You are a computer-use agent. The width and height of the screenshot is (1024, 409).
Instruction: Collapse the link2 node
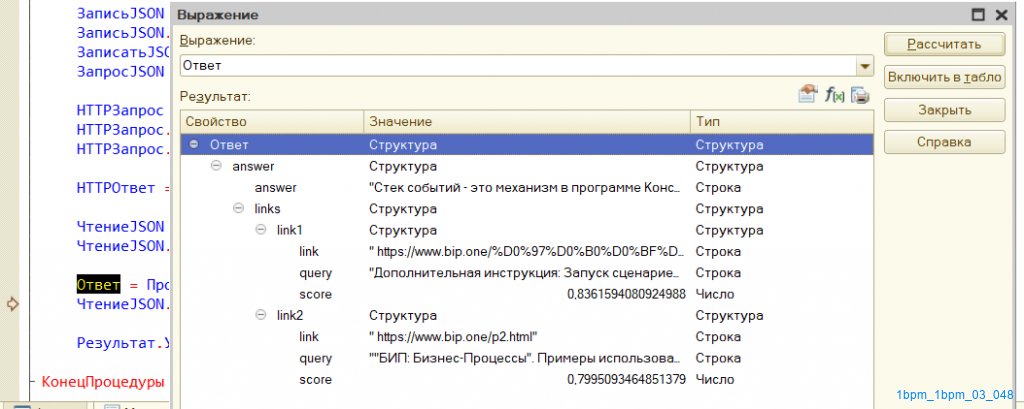tap(260, 315)
